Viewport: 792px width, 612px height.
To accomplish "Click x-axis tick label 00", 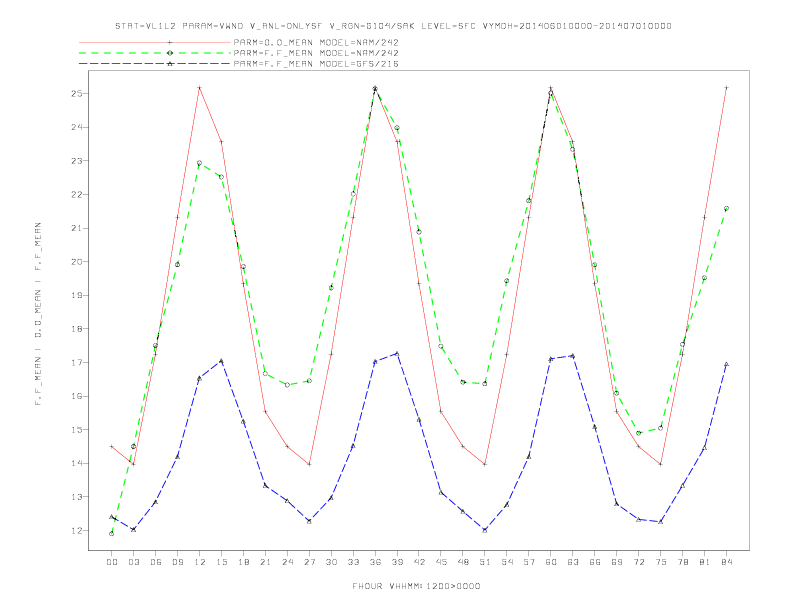I will point(112,562).
